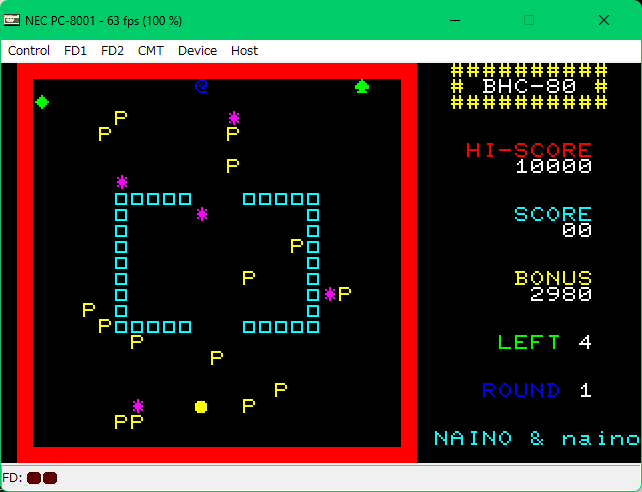The image size is (642, 492).
Task: Click the first FD access indicator LED
Action: point(34,478)
